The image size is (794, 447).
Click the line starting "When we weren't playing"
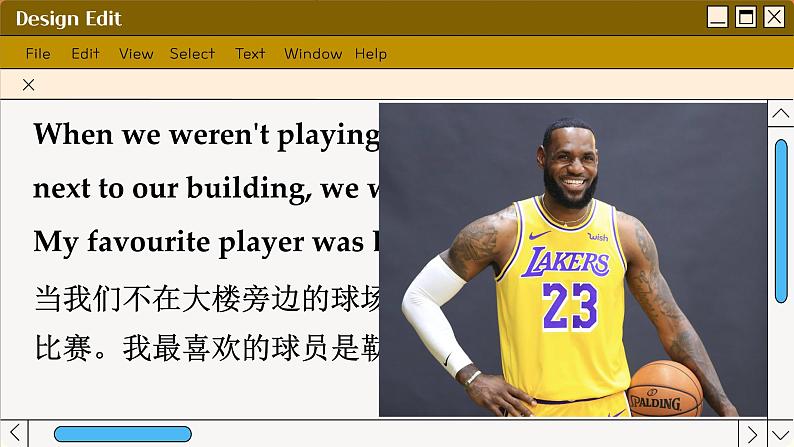(x=206, y=136)
